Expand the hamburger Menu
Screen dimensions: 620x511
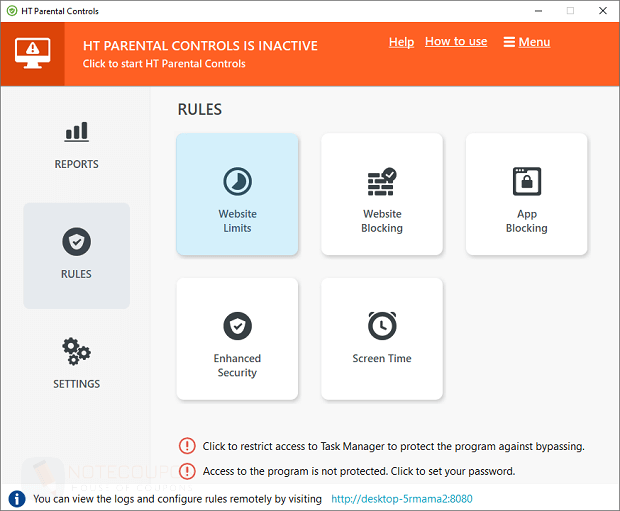(526, 42)
